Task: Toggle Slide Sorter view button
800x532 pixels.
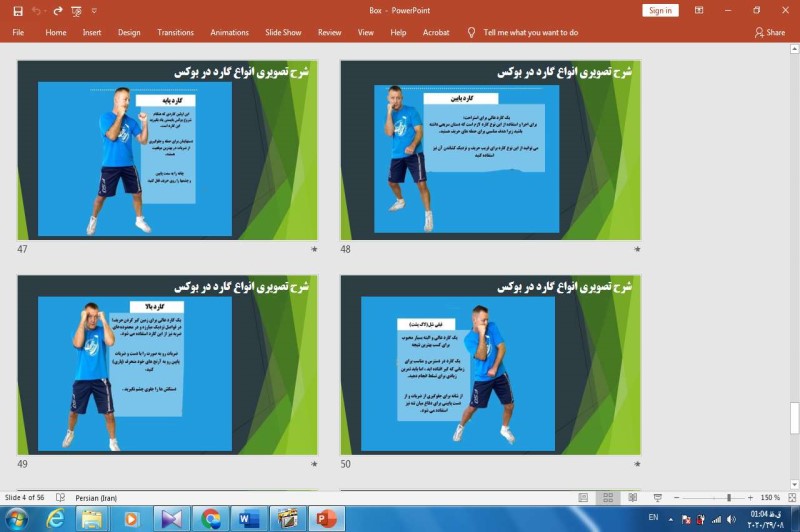Action: click(x=607, y=497)
